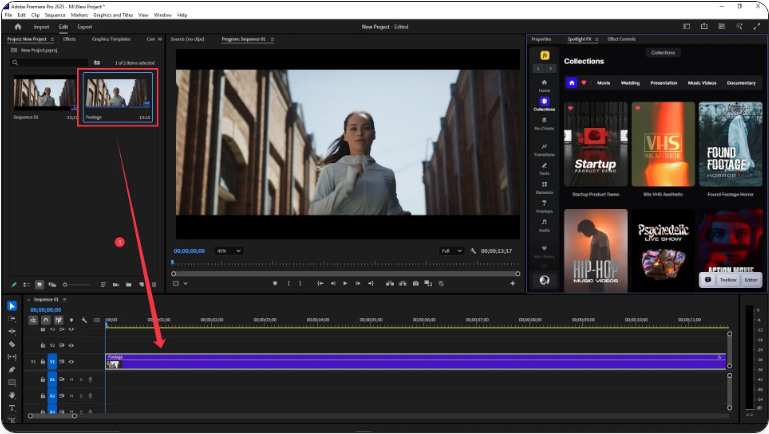769x434 pixels.
Task: Select the Footage clip thumbnail
Action: (x=118, y=93)
